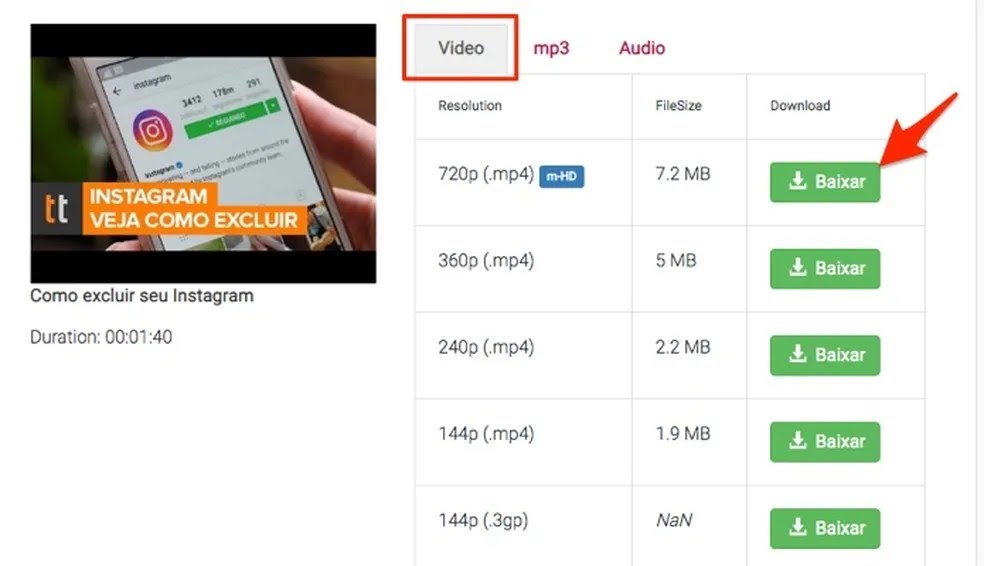Click Baixar for 144p (.3gp)

(x=825, y=528)
